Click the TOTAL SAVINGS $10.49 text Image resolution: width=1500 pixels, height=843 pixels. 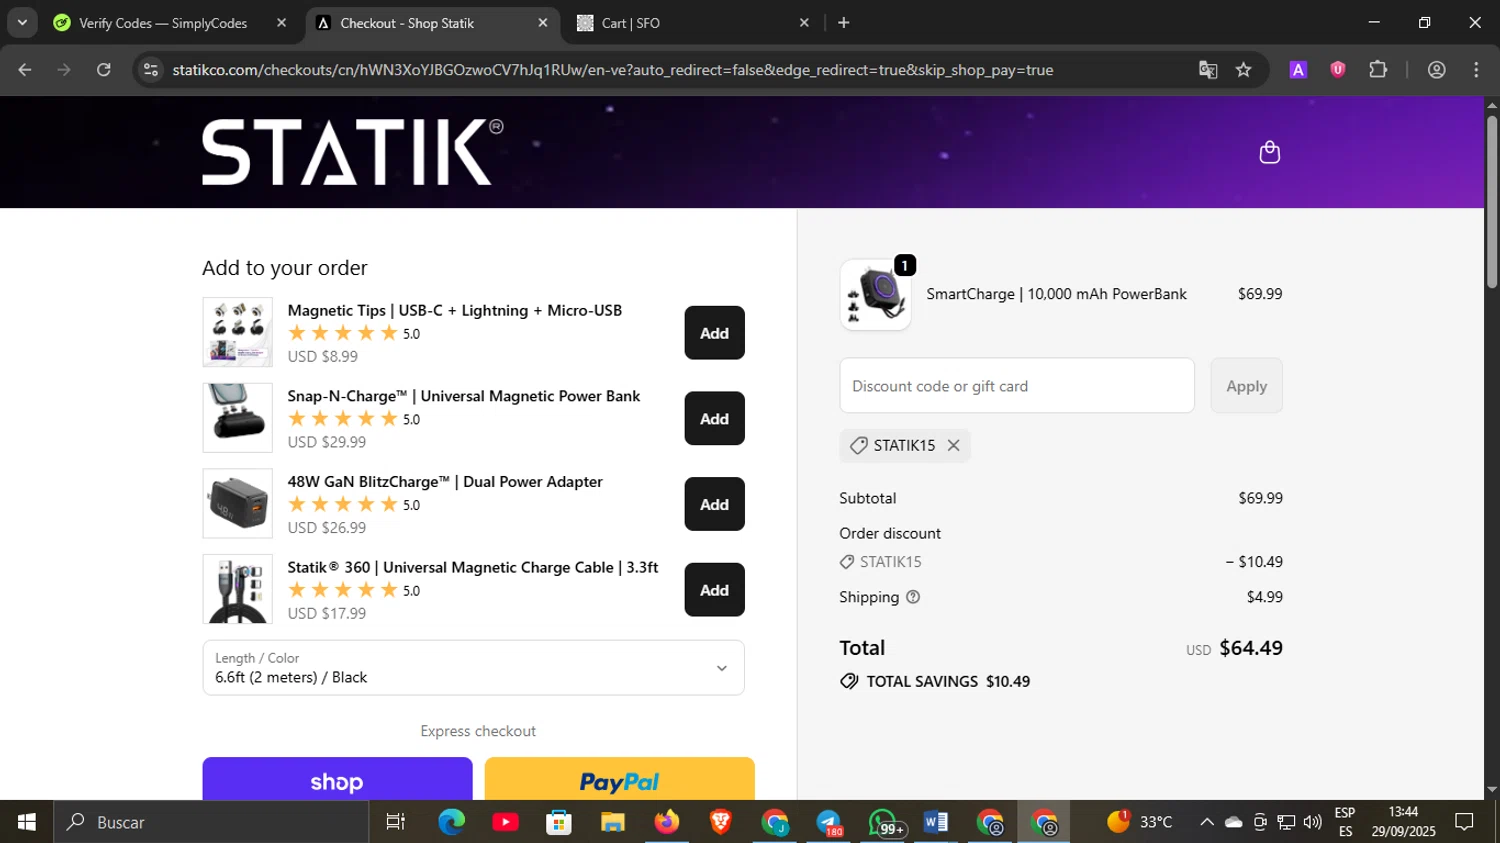click(948, 682)
